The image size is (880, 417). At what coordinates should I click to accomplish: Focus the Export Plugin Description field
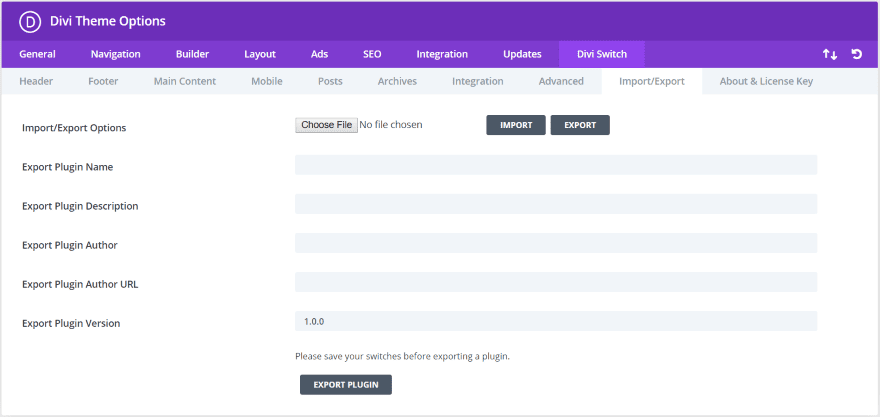coord(556,204)
